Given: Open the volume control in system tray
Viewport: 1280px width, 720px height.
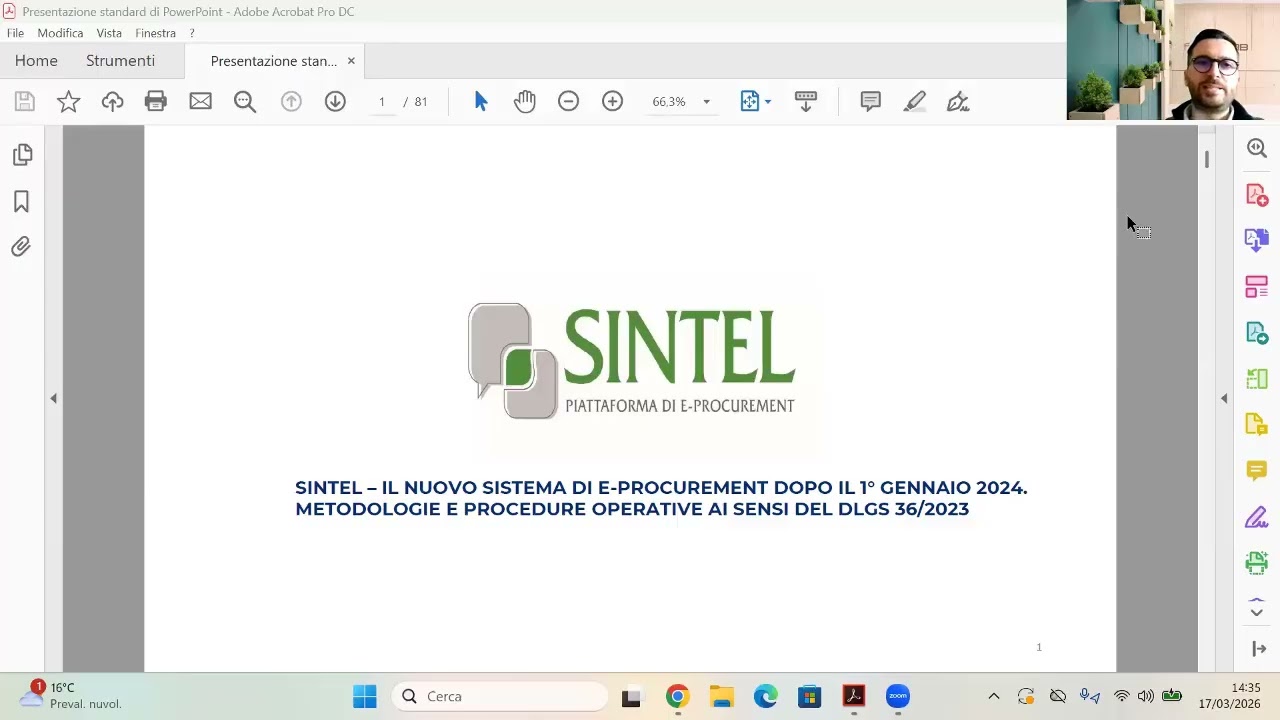Looking at the screenshot, I should pos(1146,696).
